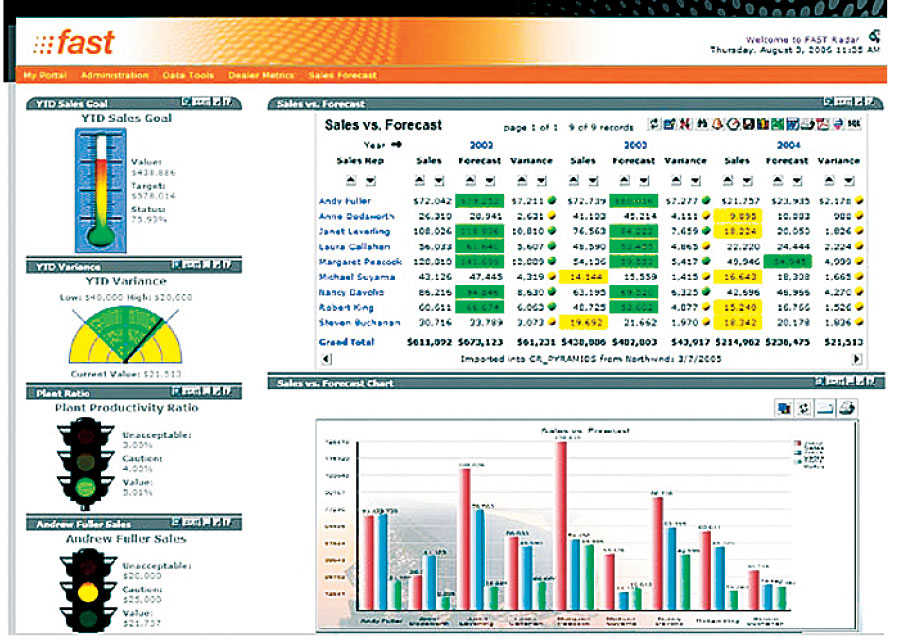909x640 pixels.
Task: Click the SQL icon in report toolbar
Action: point(854,124)
